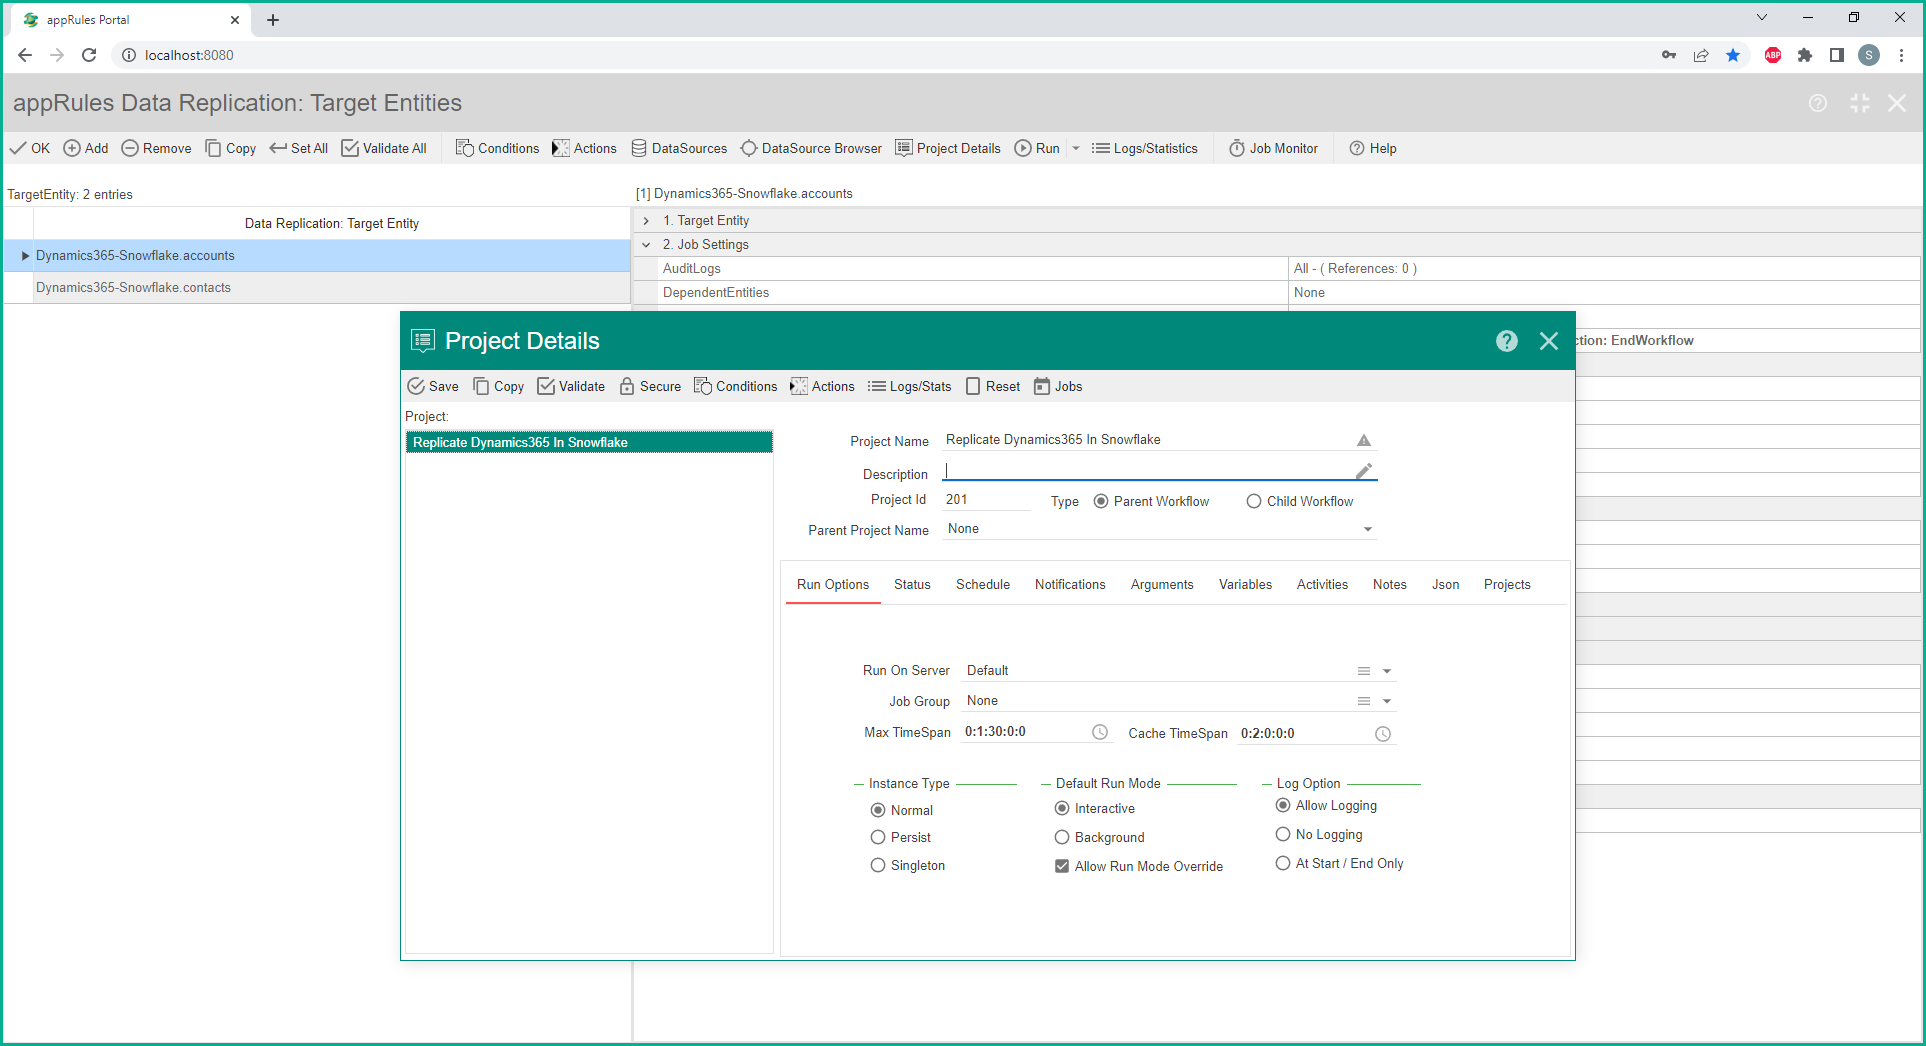The height and width of the screenshot is (1046, 1926).
Task: Expand the 1. Target Entity section
Action: click(x=646, y=220)
